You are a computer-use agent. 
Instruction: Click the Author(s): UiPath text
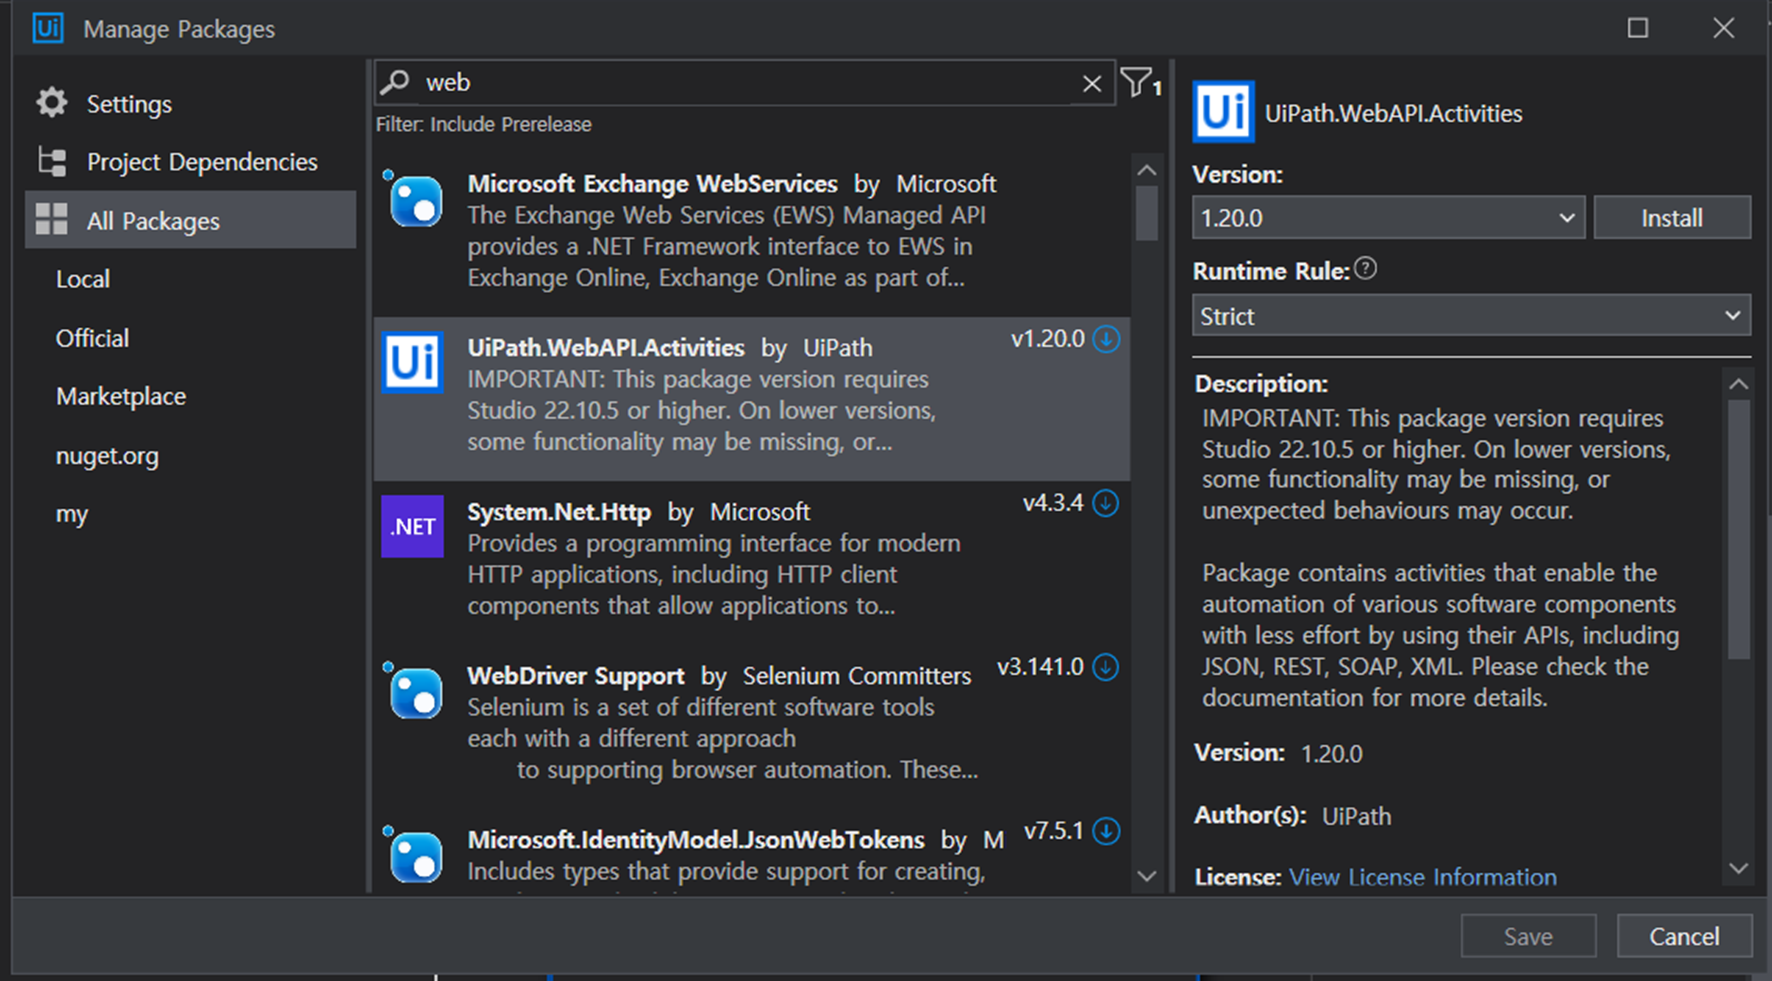click(x=1293, y=816)
